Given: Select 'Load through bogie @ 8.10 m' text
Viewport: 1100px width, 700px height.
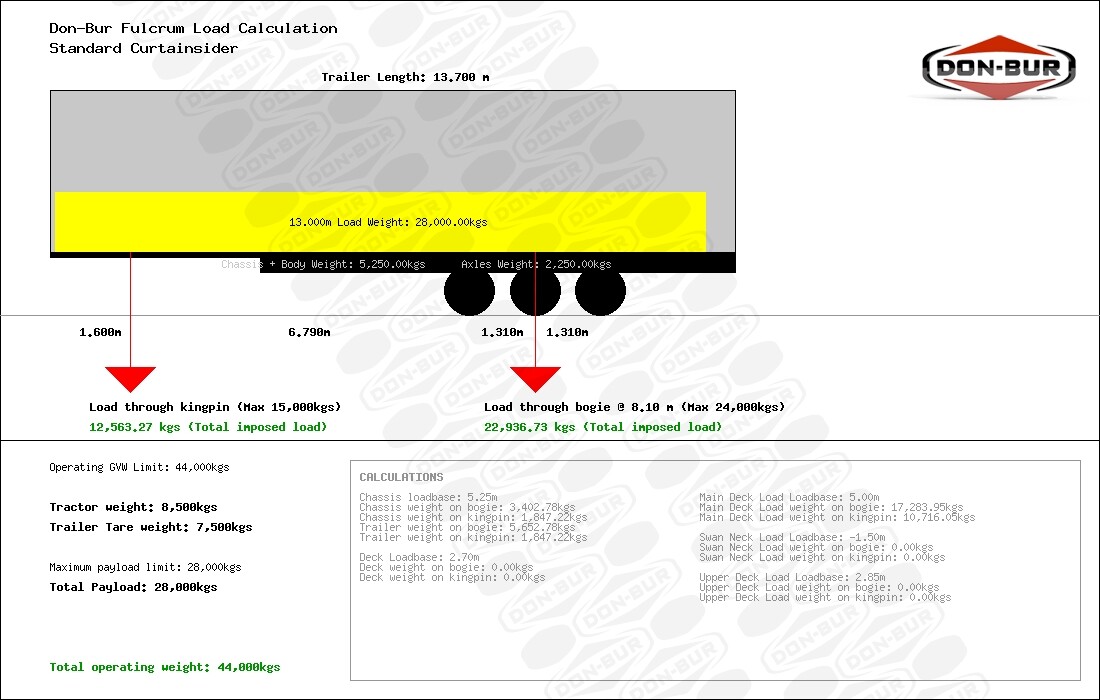Looking at the screenshot, I should click(579, 407).
